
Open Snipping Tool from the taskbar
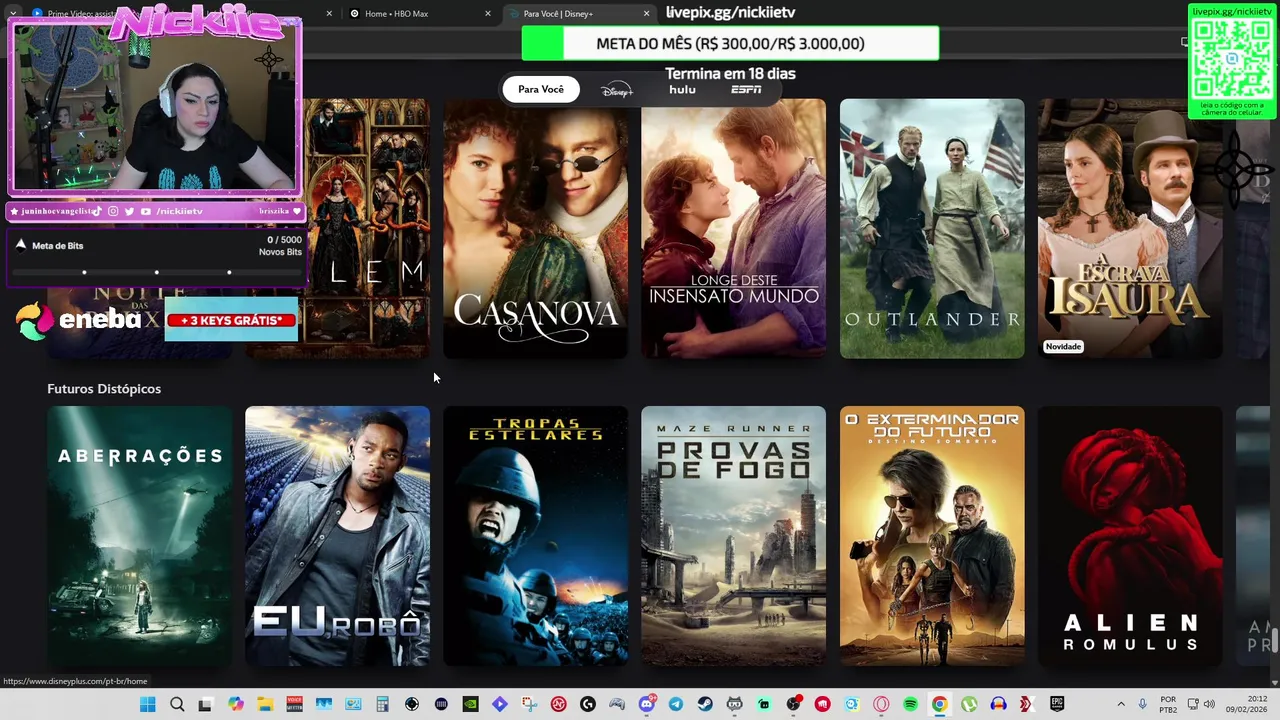point(529,704)
